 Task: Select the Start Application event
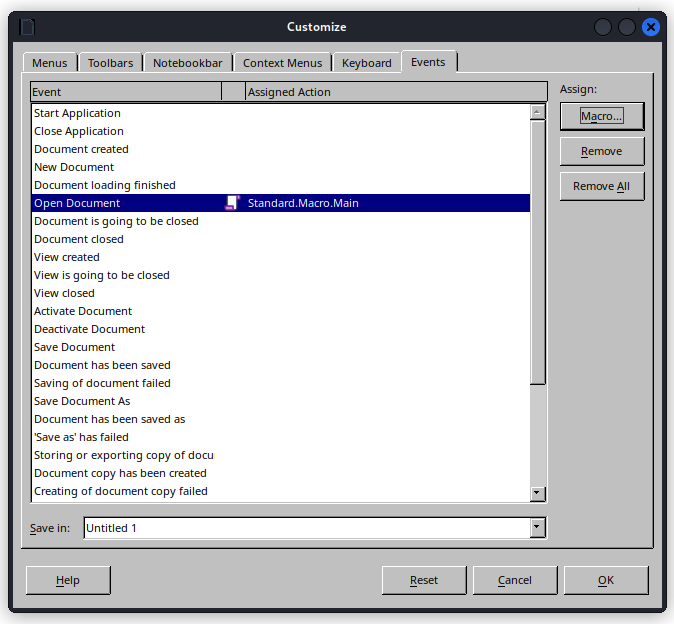click(77, 113)
